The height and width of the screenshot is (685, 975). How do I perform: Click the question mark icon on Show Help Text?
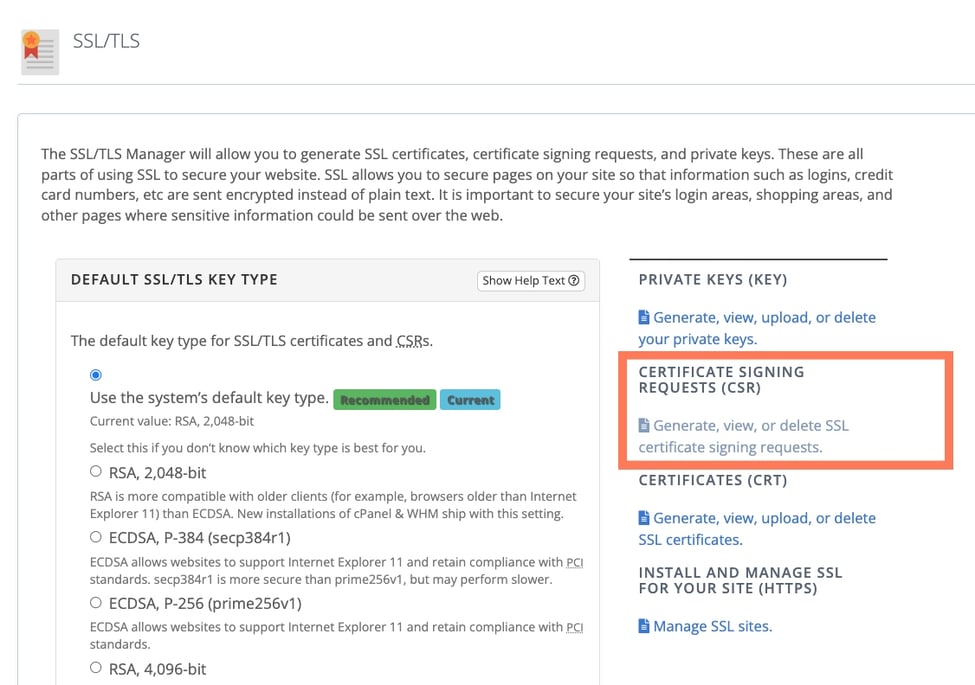point(573,280)
